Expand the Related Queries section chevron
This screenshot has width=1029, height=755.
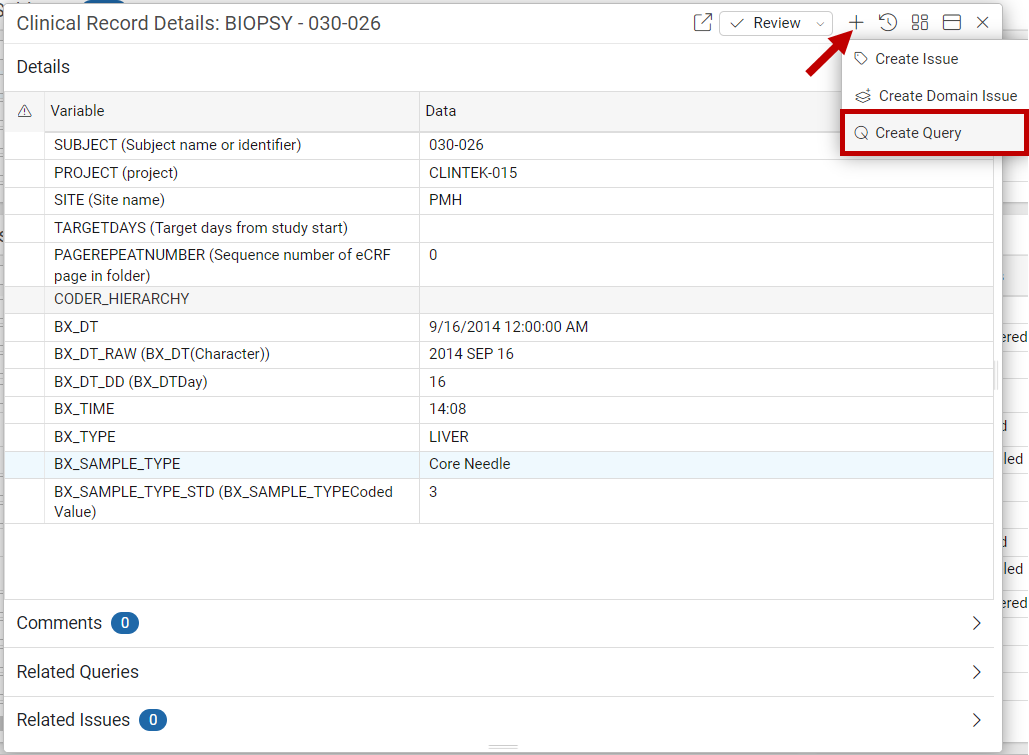pyautogui.click(x=976, y=672)
